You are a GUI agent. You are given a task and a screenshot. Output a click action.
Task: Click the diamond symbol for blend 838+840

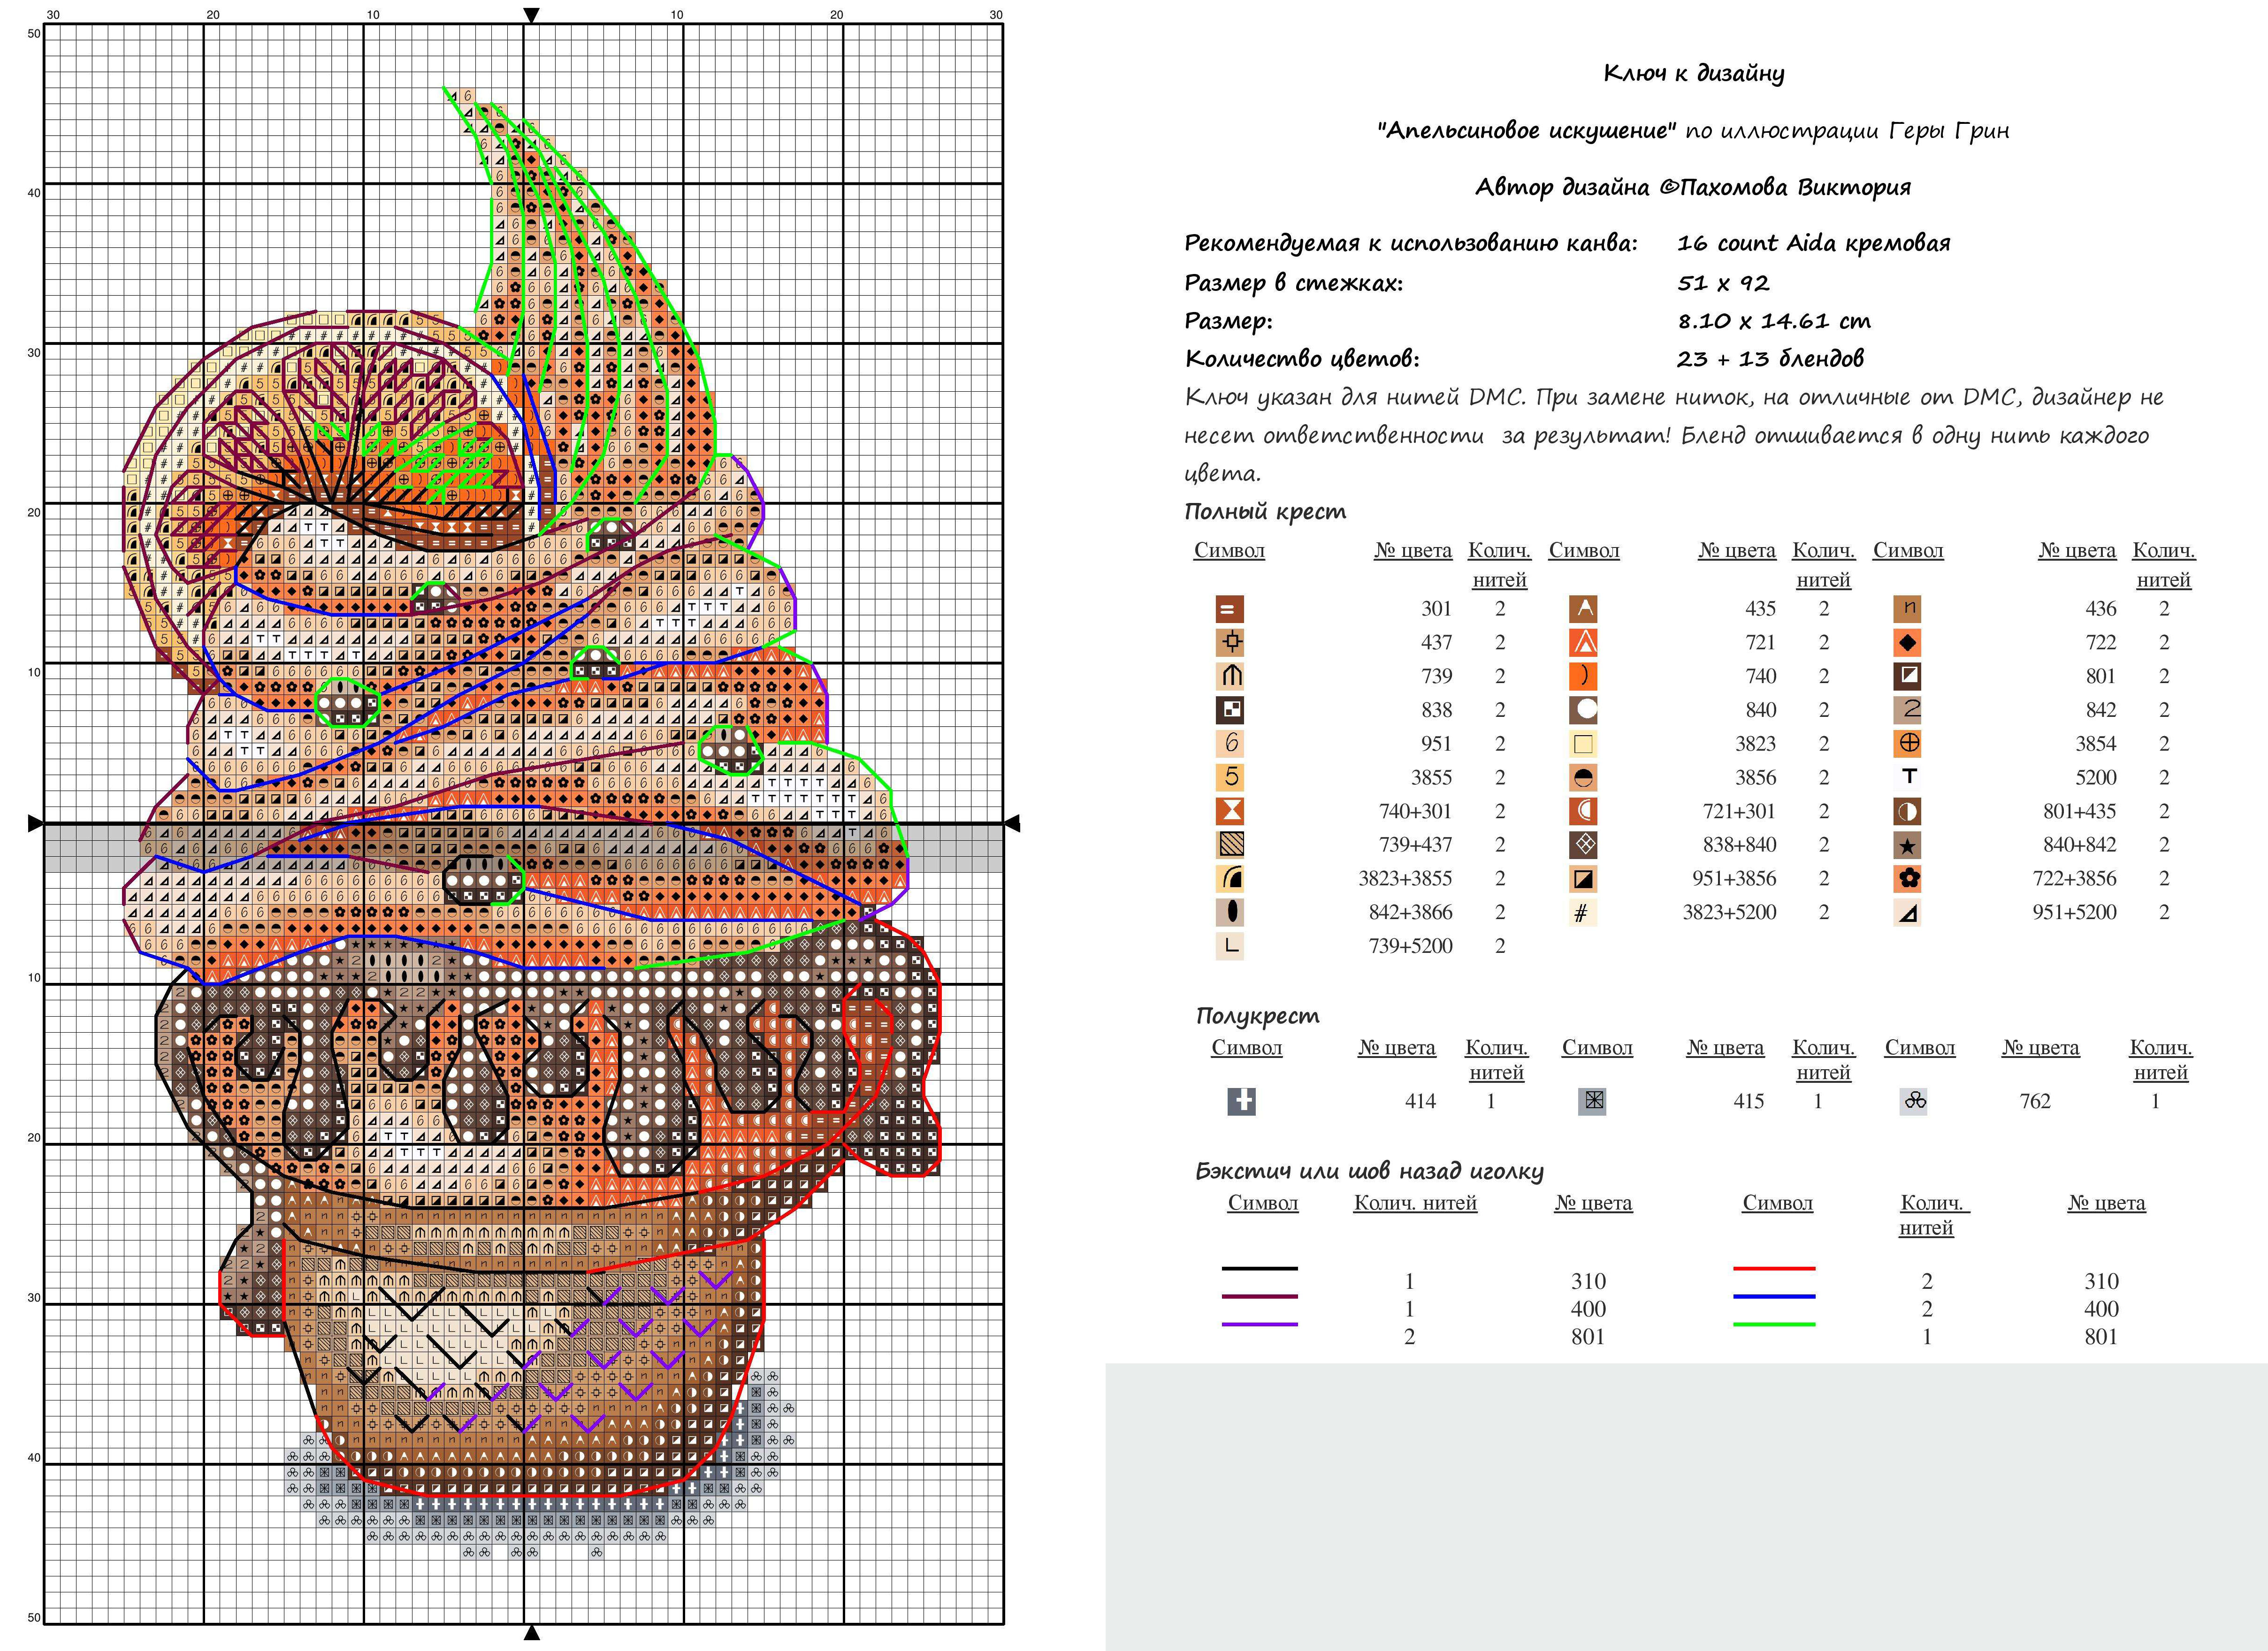point(1583,845)
